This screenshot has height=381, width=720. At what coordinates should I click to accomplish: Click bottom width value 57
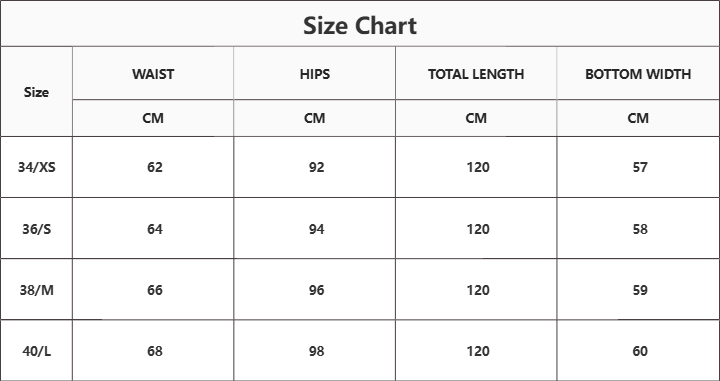tap(640, 167)
